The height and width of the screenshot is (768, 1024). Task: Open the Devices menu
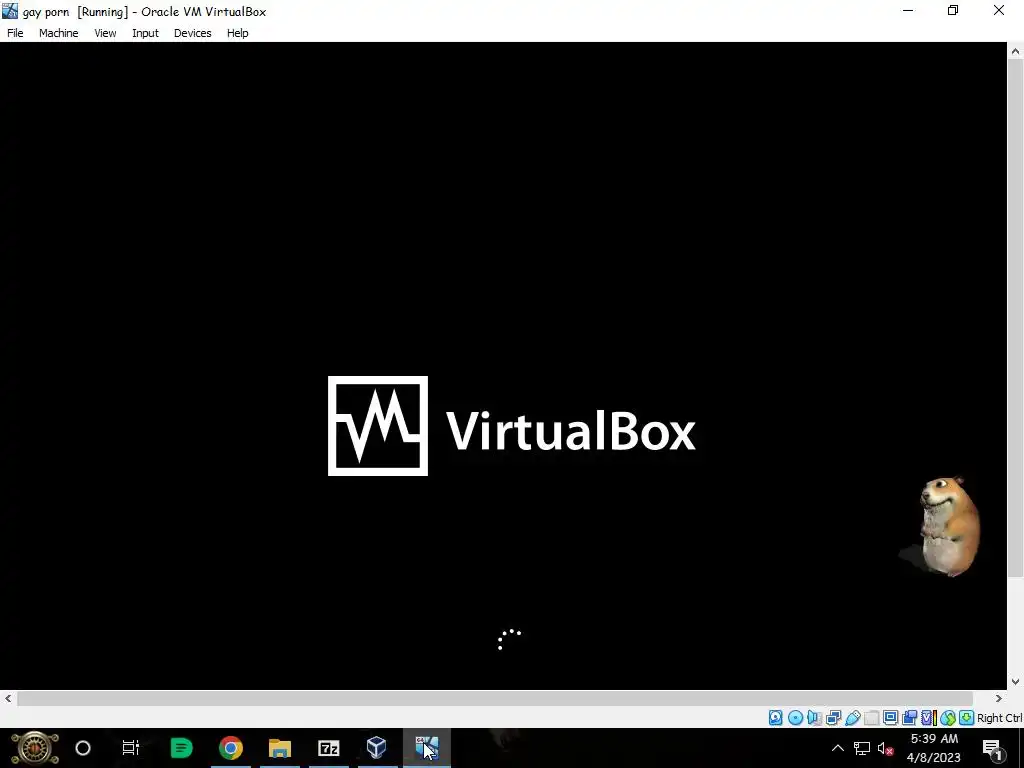[193, 33]
